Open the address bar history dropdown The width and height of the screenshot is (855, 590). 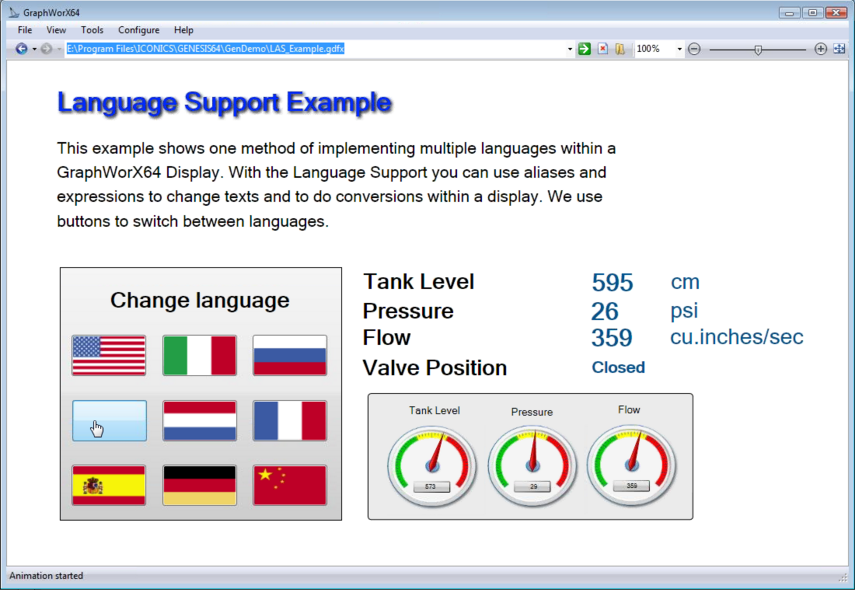tap(570, 49)
